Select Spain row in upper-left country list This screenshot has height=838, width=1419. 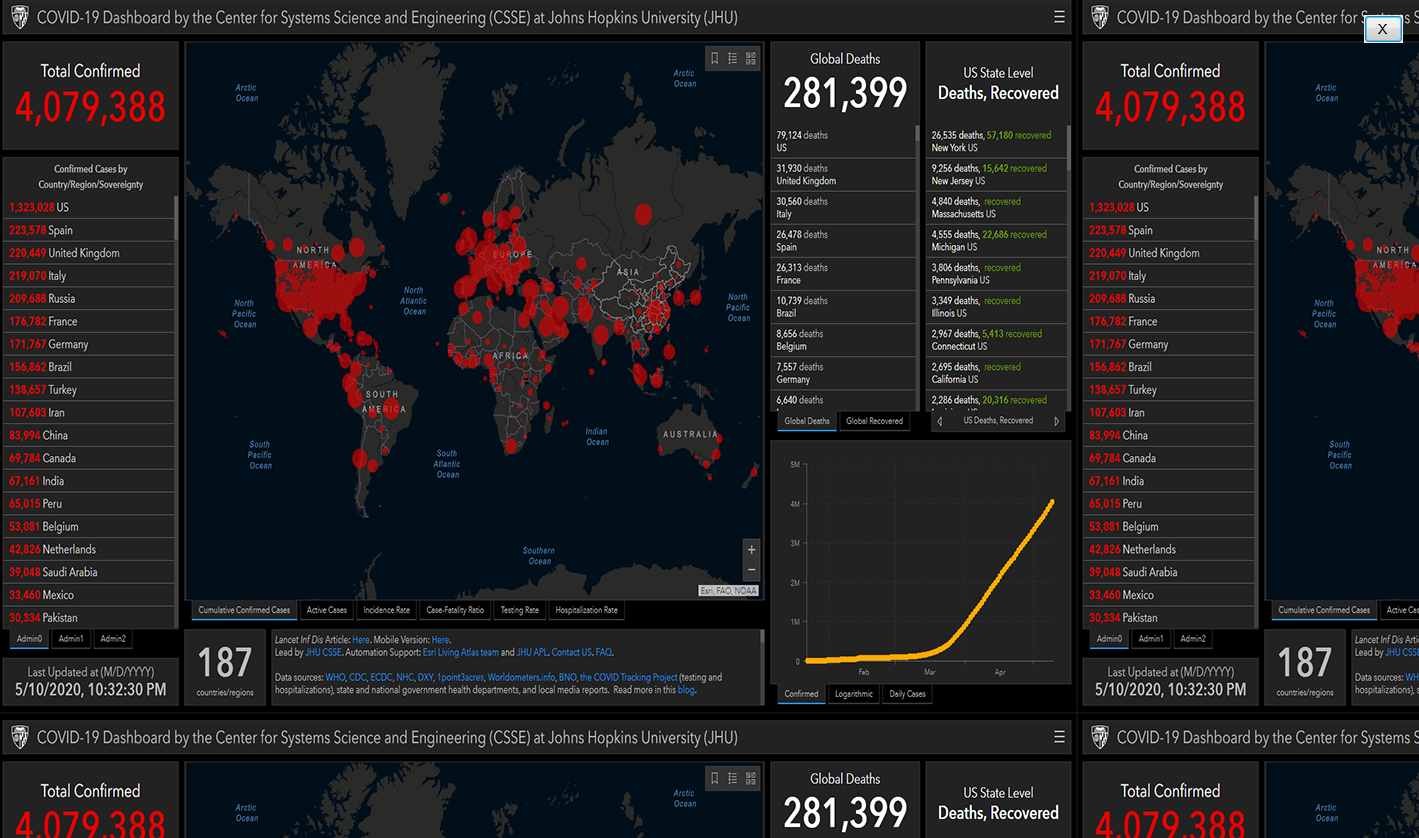point(90,230)
